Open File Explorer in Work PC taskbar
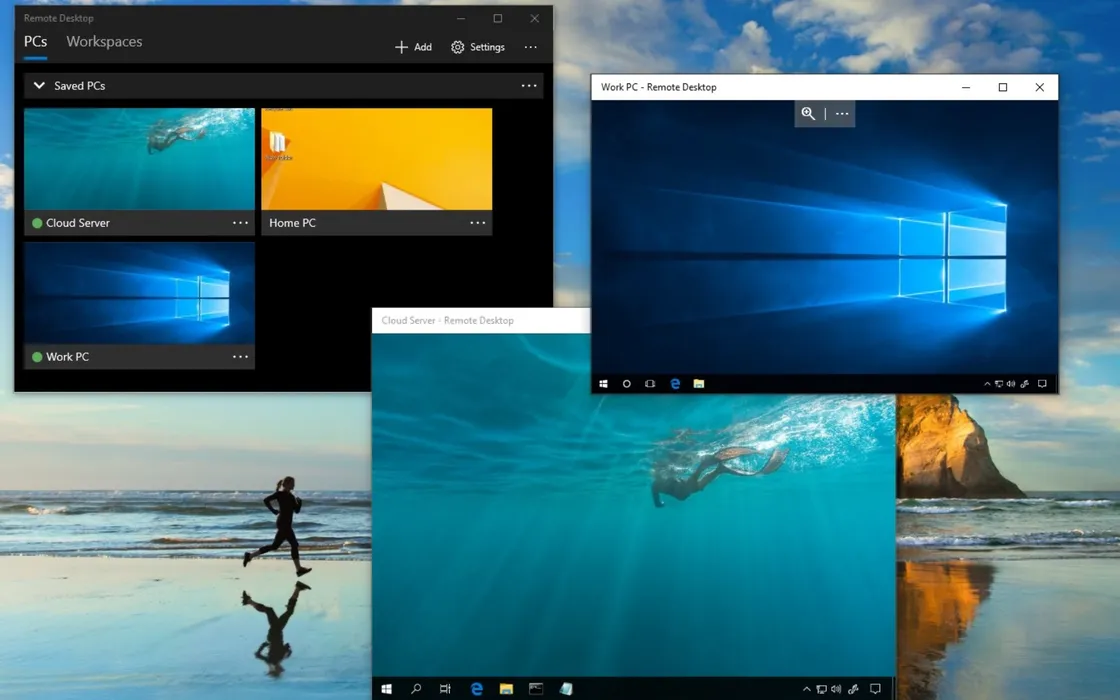The image size is (1120, 700). (x=699, y=384)
